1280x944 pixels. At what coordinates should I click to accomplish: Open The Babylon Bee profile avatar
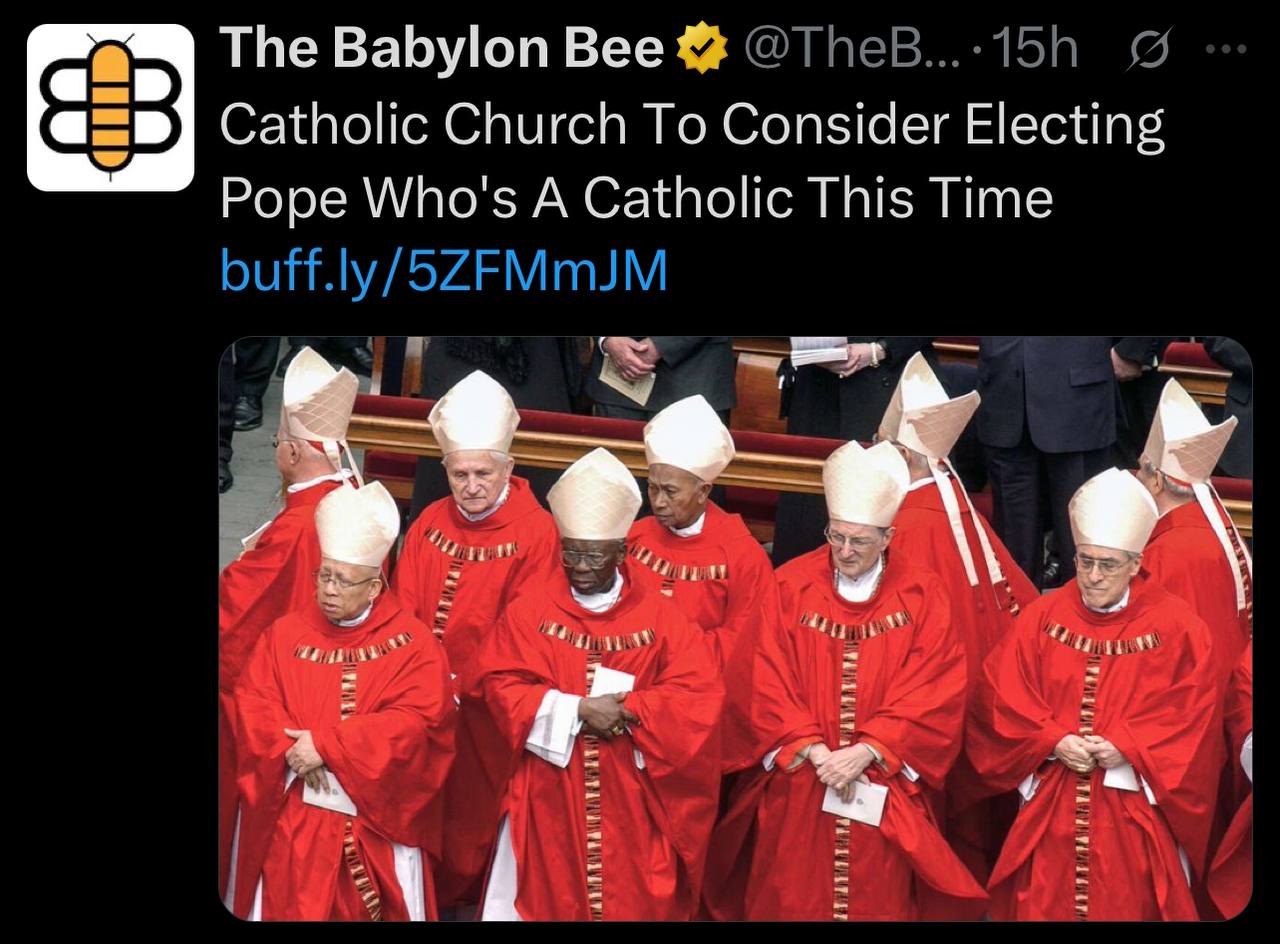pyautogui.click(x=110, y=107)
